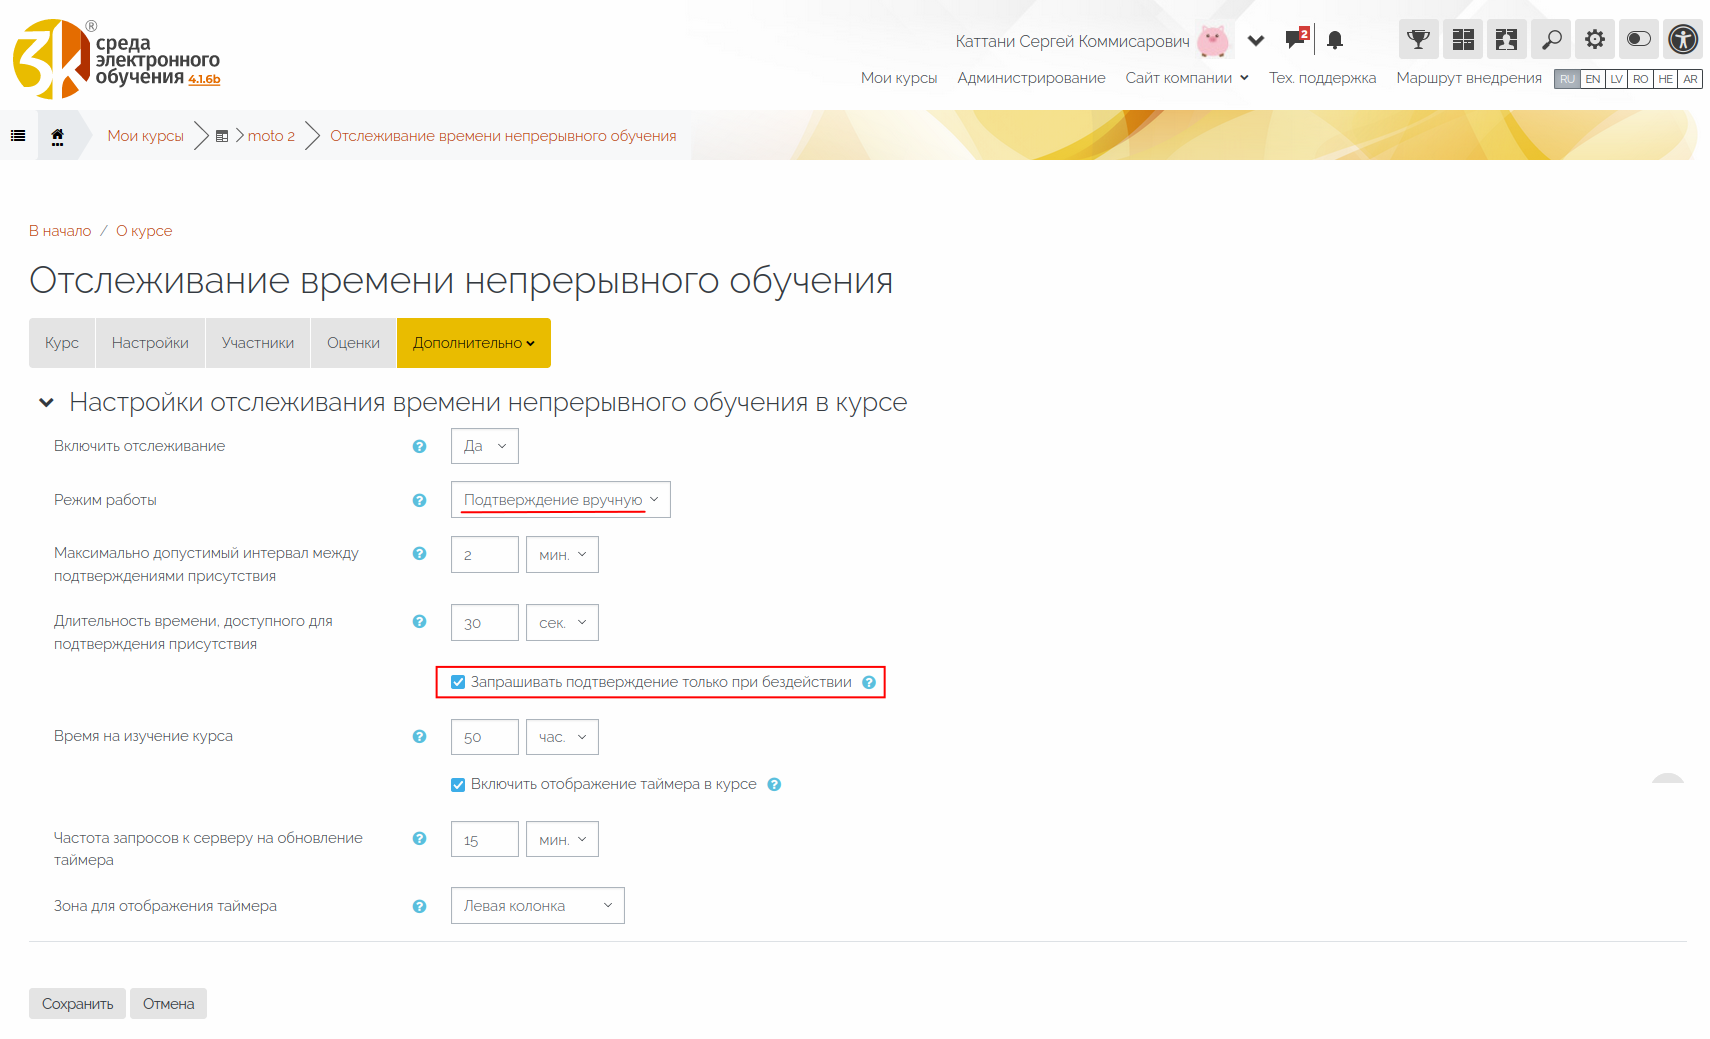This screenshot has width=1710, height=1039.
Task: Open the accessibility icon
Action: [x=1683, y=40]
